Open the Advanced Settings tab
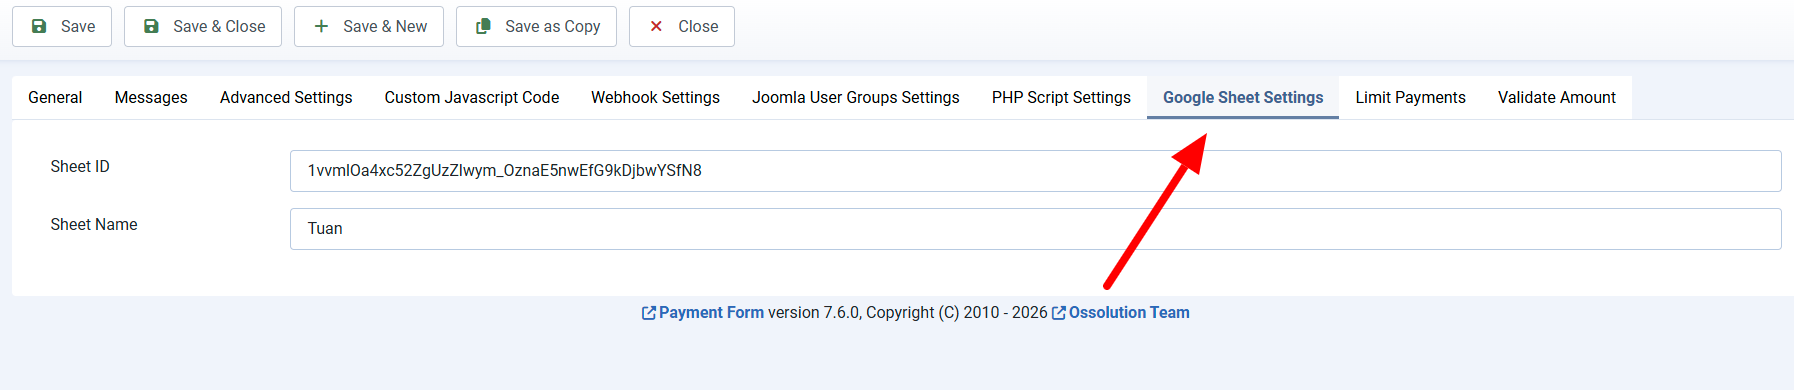 [x=286, y=97]
